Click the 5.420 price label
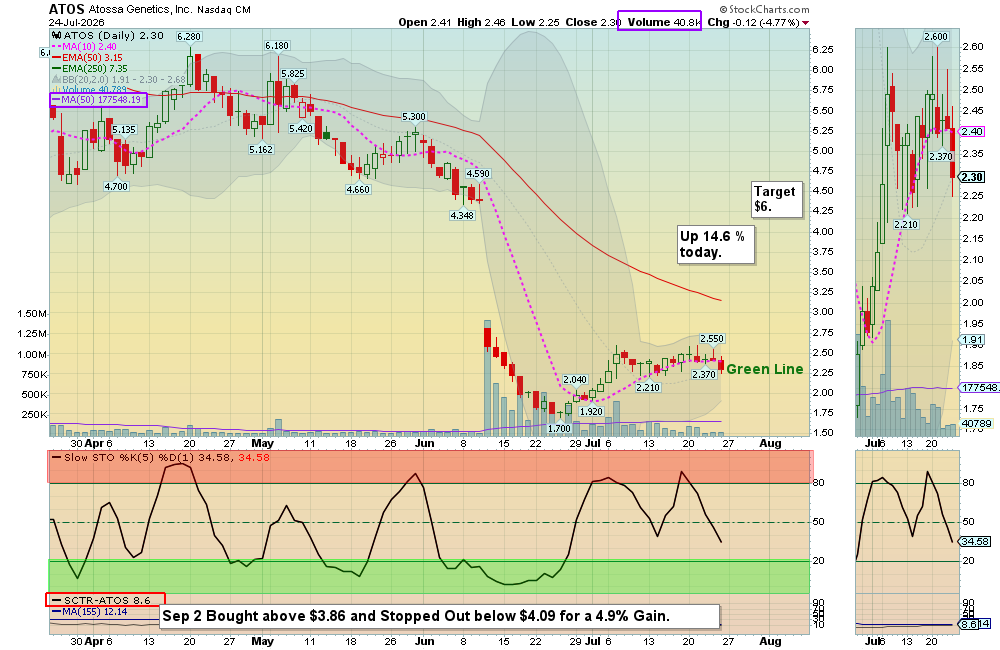 coord(301,129)
